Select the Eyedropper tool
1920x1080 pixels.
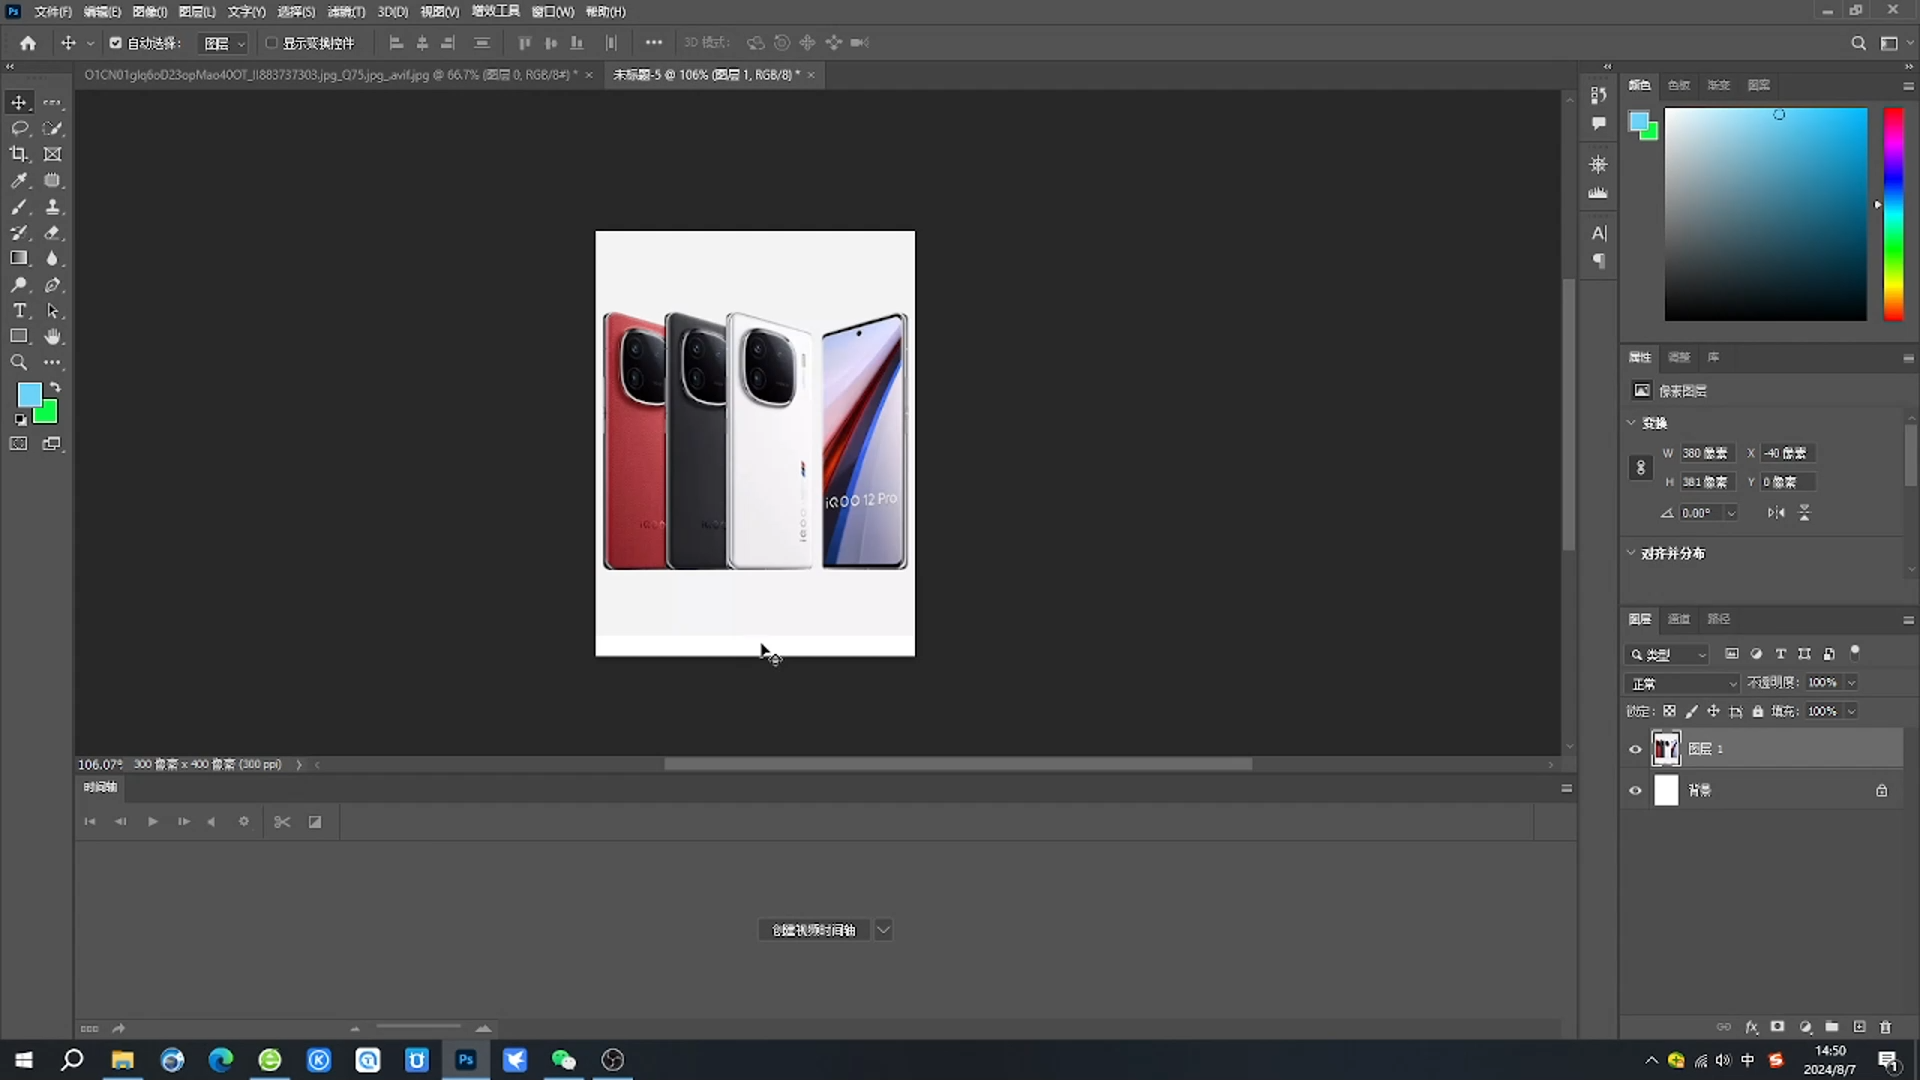click(19, 181)
